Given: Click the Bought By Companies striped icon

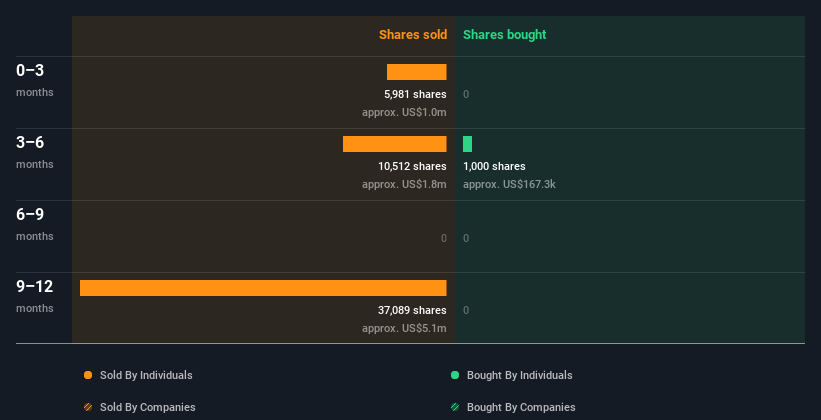Looking at the screenshot, I should click(455, 407).
